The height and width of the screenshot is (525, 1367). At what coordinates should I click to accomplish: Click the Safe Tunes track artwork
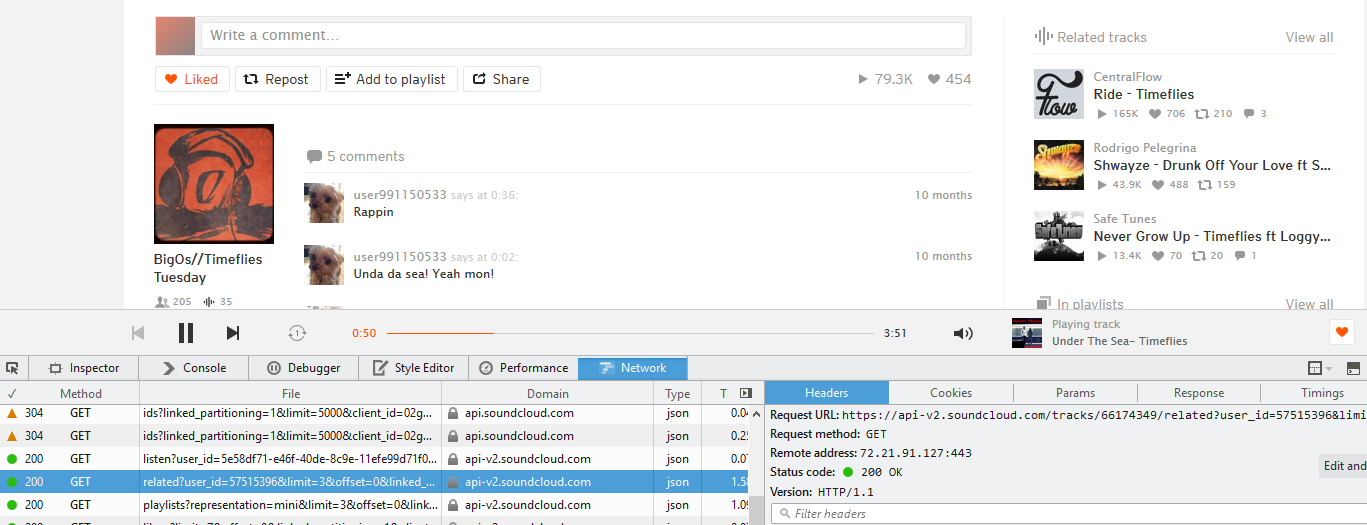coord(1059,236)
